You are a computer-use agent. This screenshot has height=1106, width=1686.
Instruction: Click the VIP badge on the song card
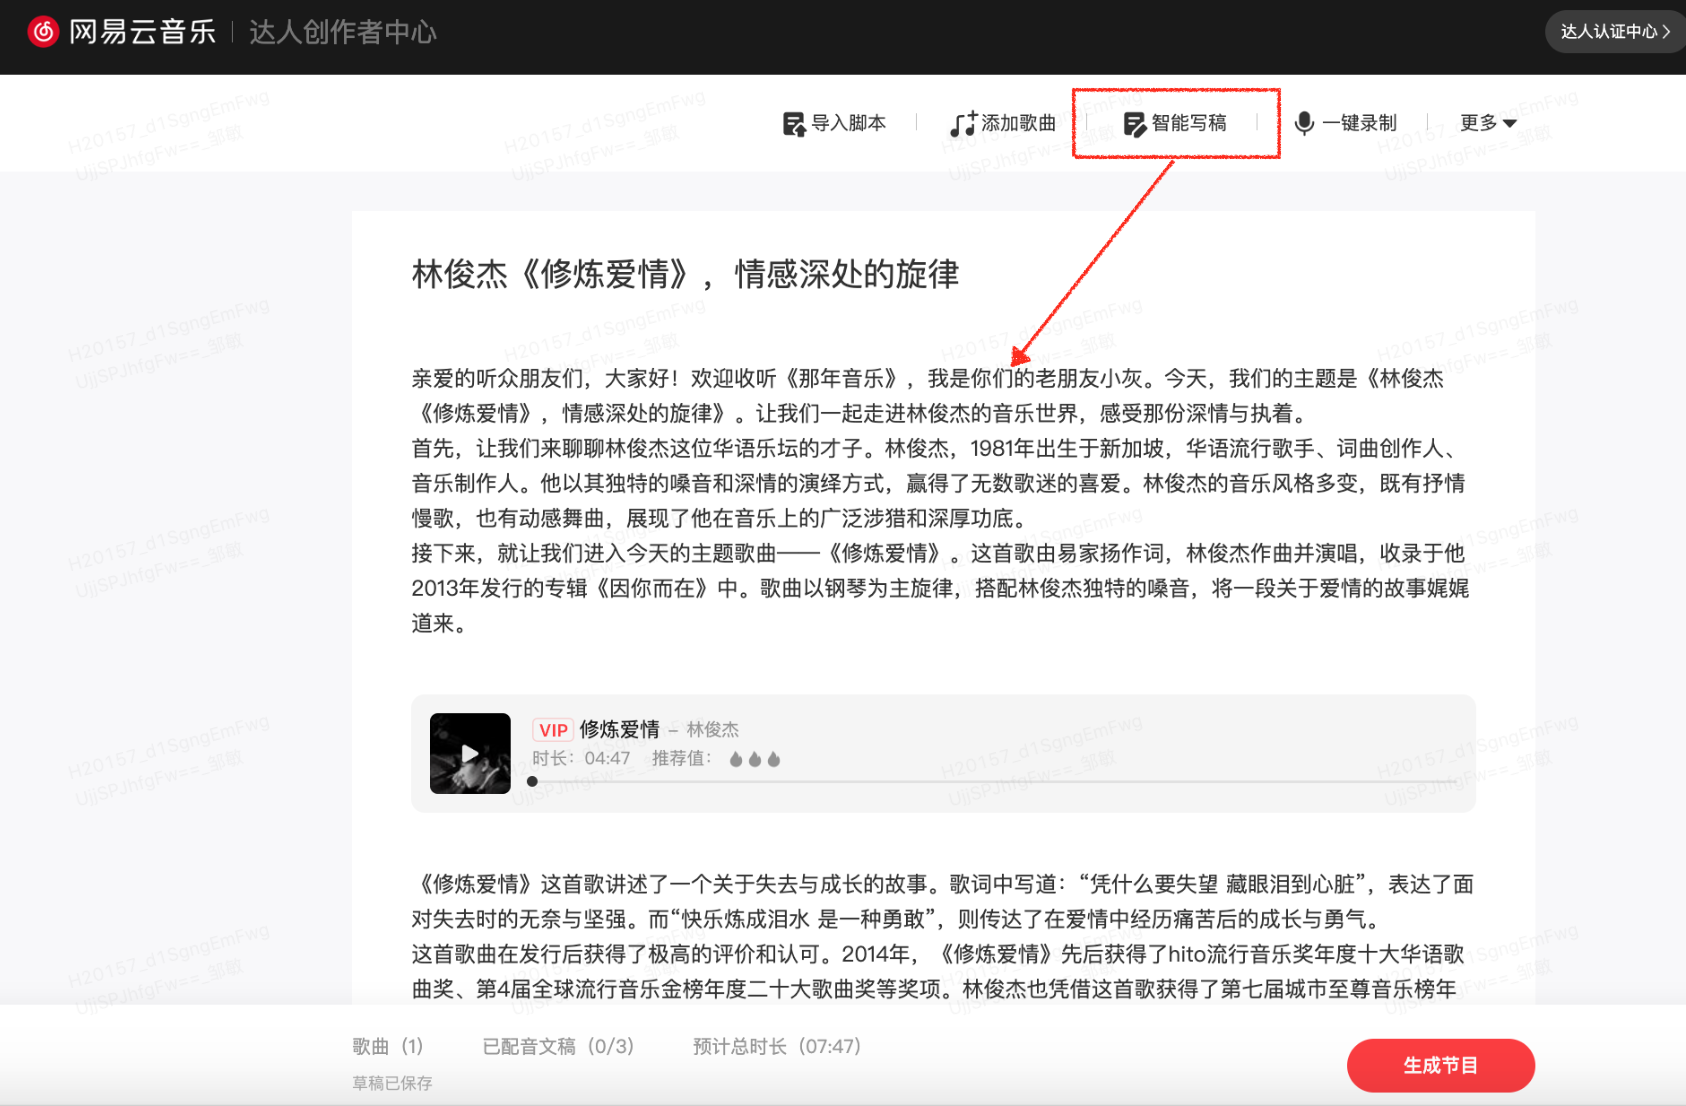click(553, 730)
